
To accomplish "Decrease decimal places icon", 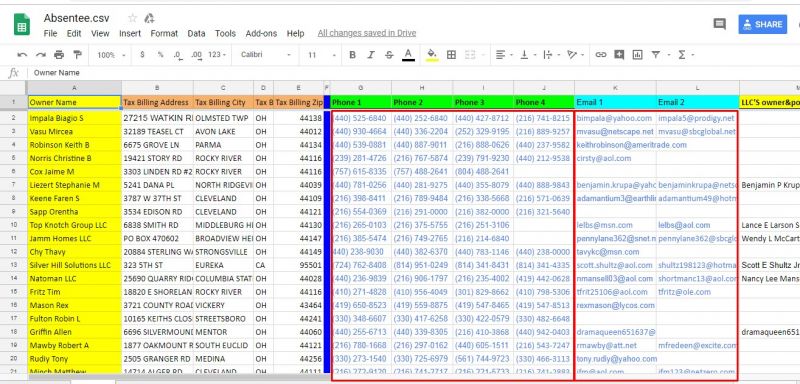I will [x=178, y=55].
